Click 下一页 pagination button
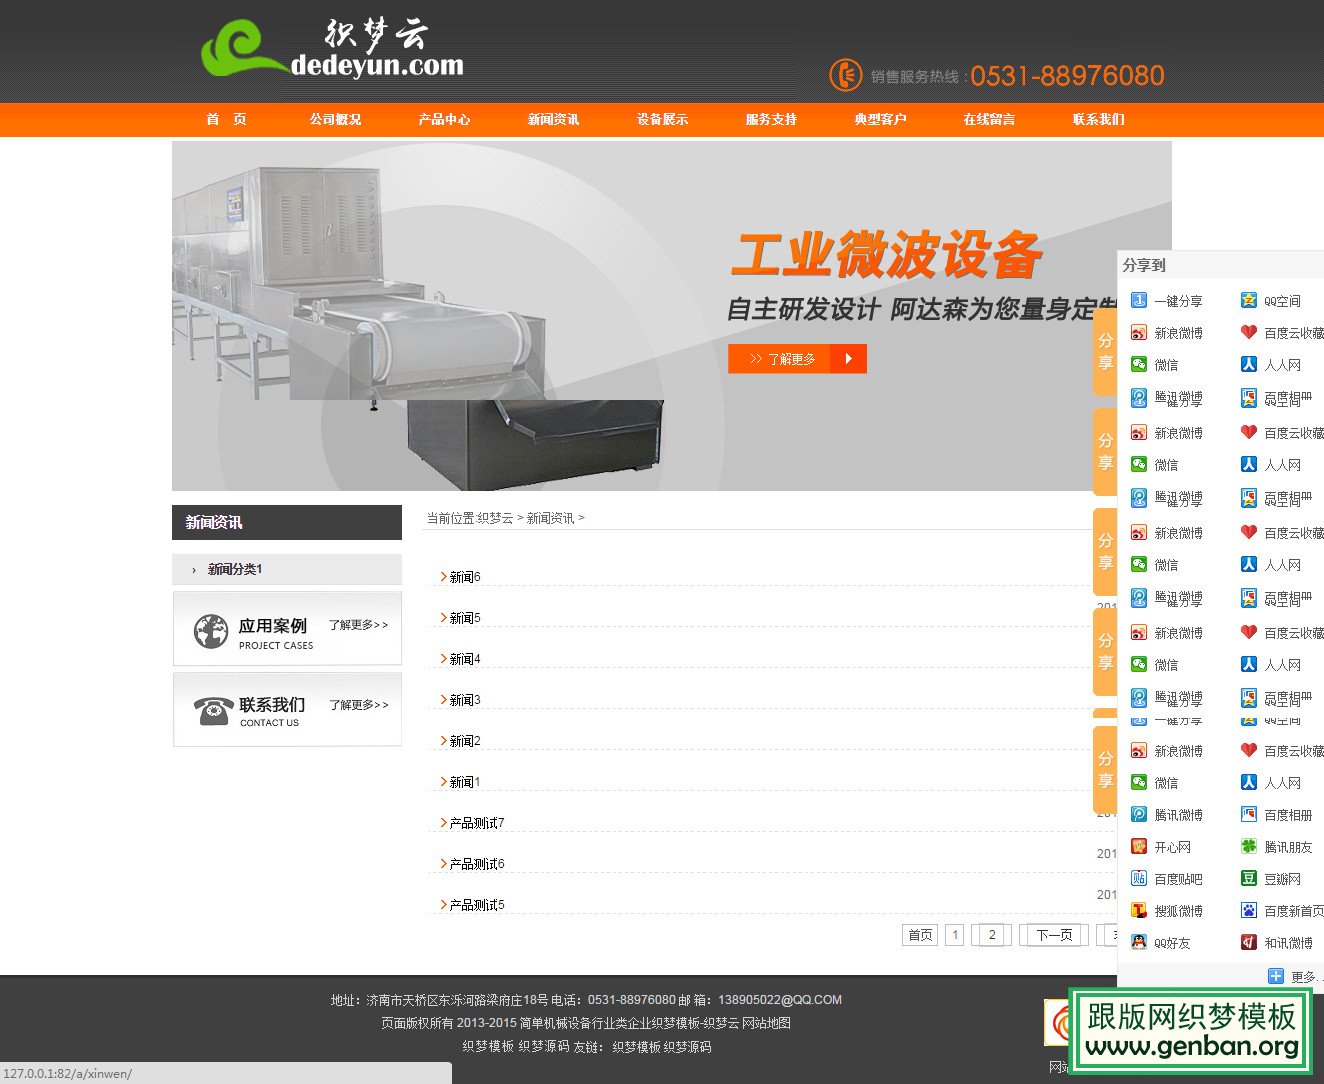1324x1084 pixels. click(x=1054, y=935)
